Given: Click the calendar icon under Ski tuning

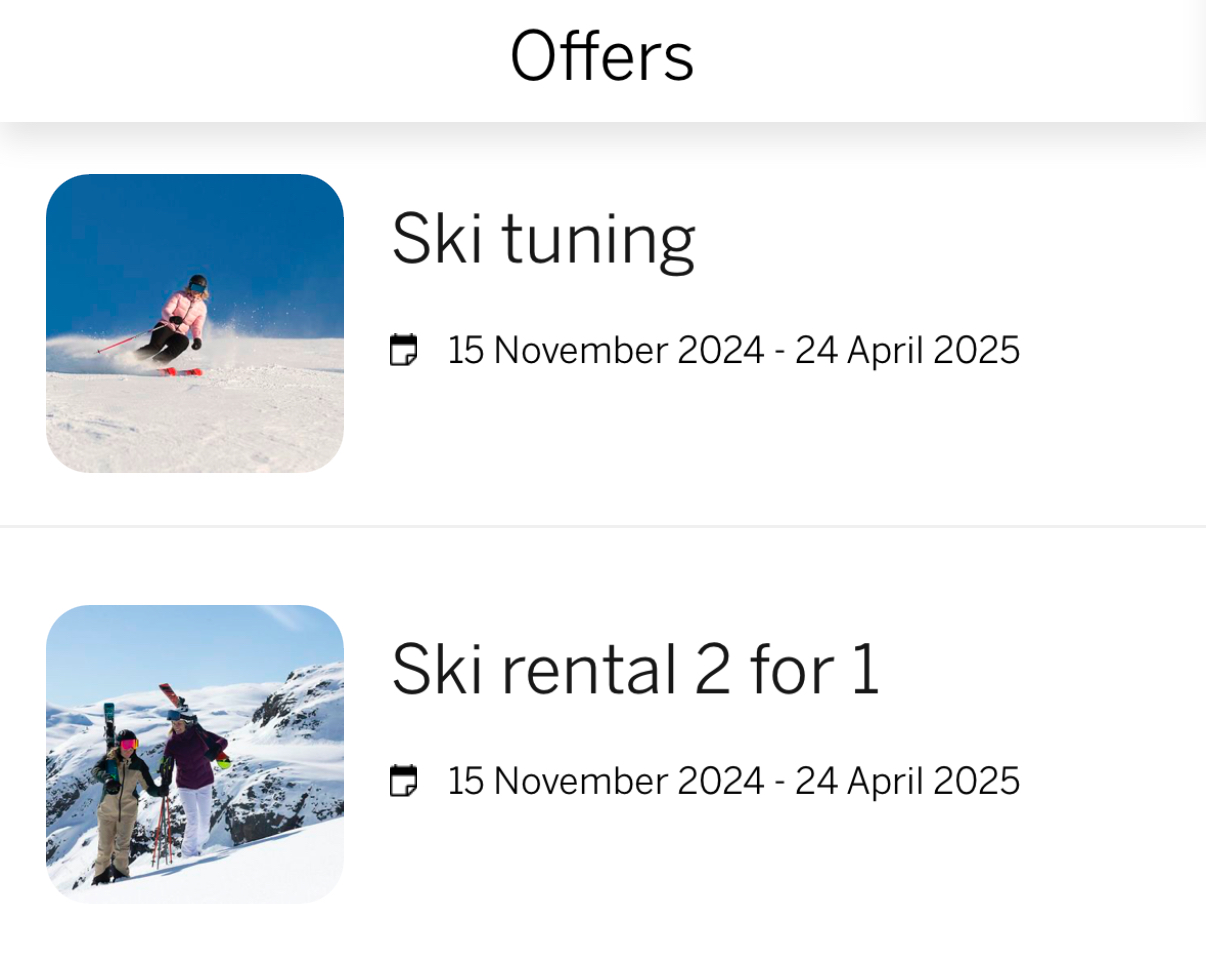Looking at the screenshot, I should pyautogui.click(x=403, y=351).
